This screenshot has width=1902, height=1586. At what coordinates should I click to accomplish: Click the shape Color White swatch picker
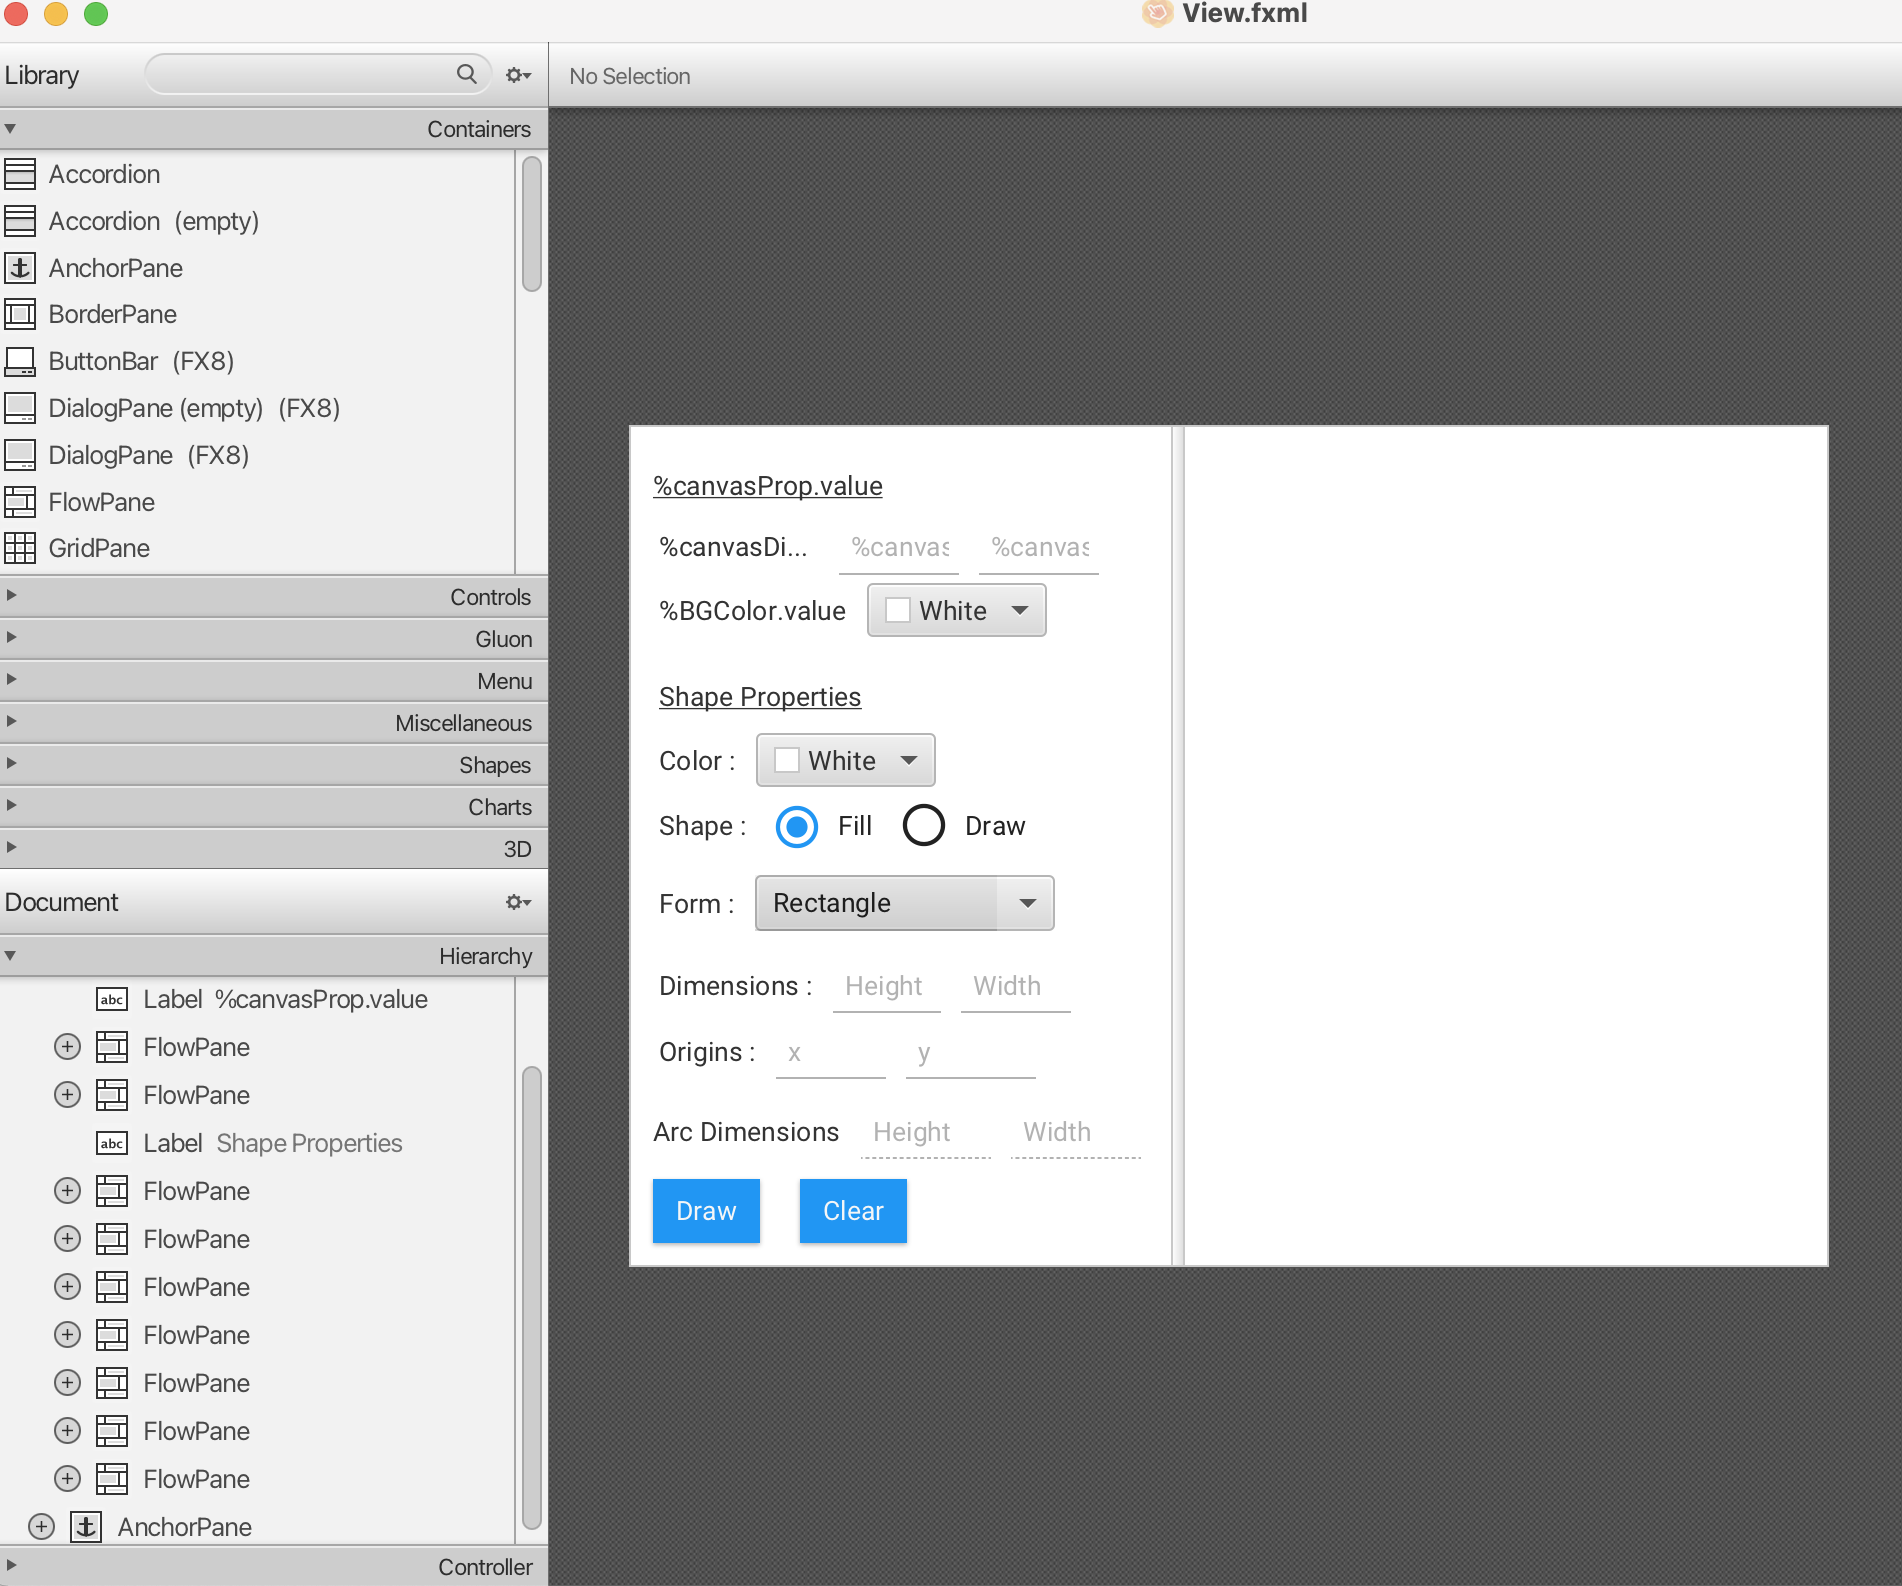(845, 760)
